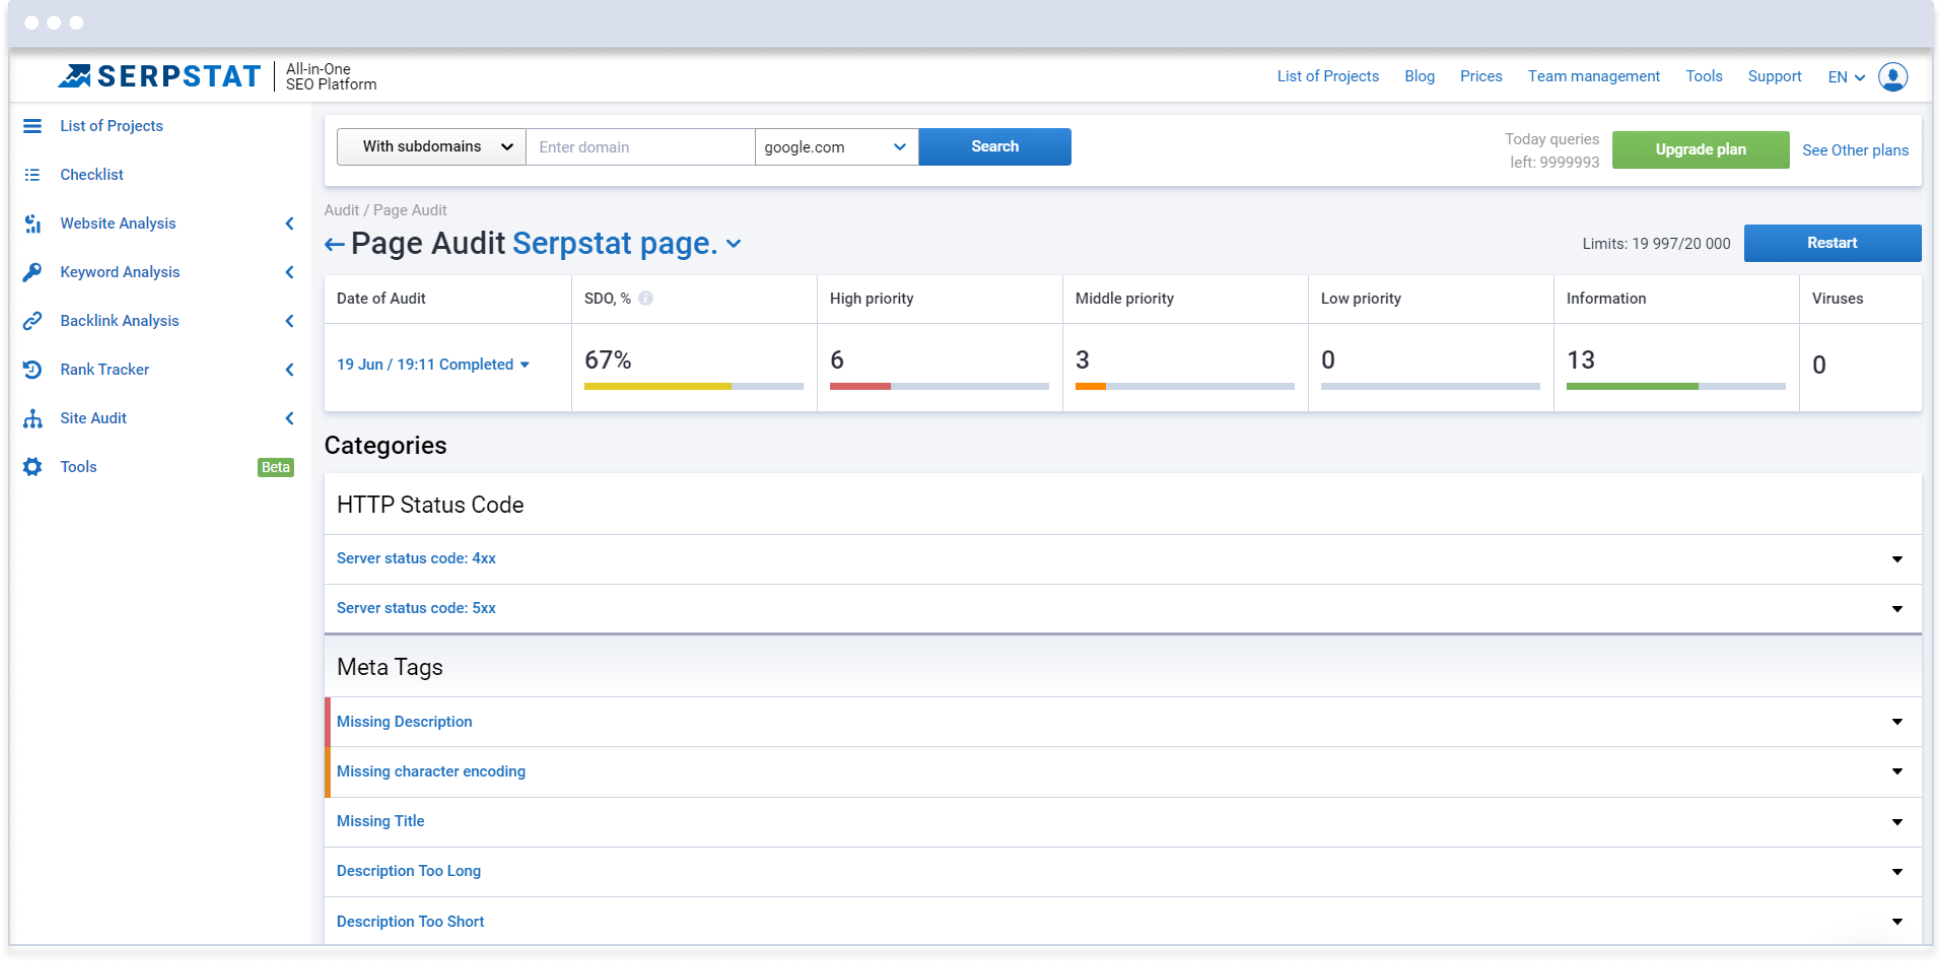Click the Website Analysis chart icon
The width and height of the screenshot is (1942, 962).
(32, 224)
